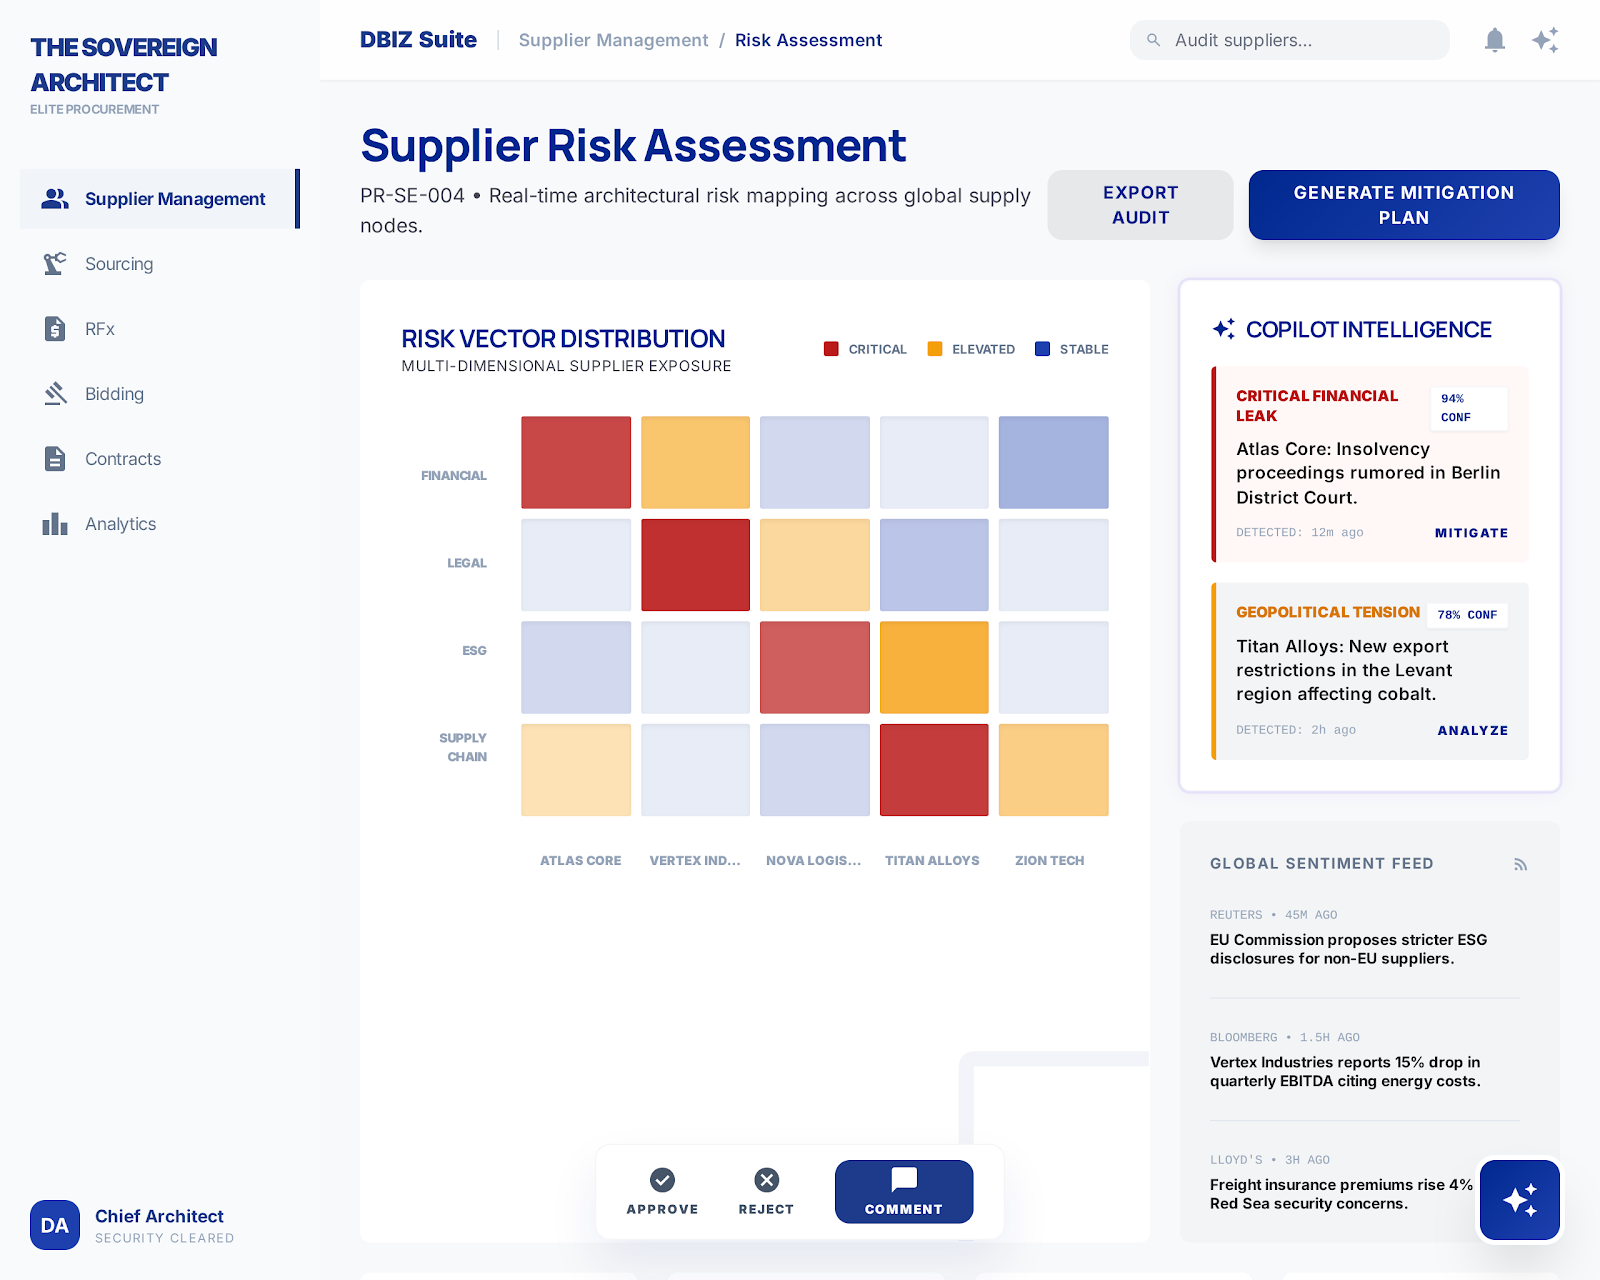Click TITAN ALLOYS column label
The width and height of the screenshot is (1600, 1280).
click(932, 861)
